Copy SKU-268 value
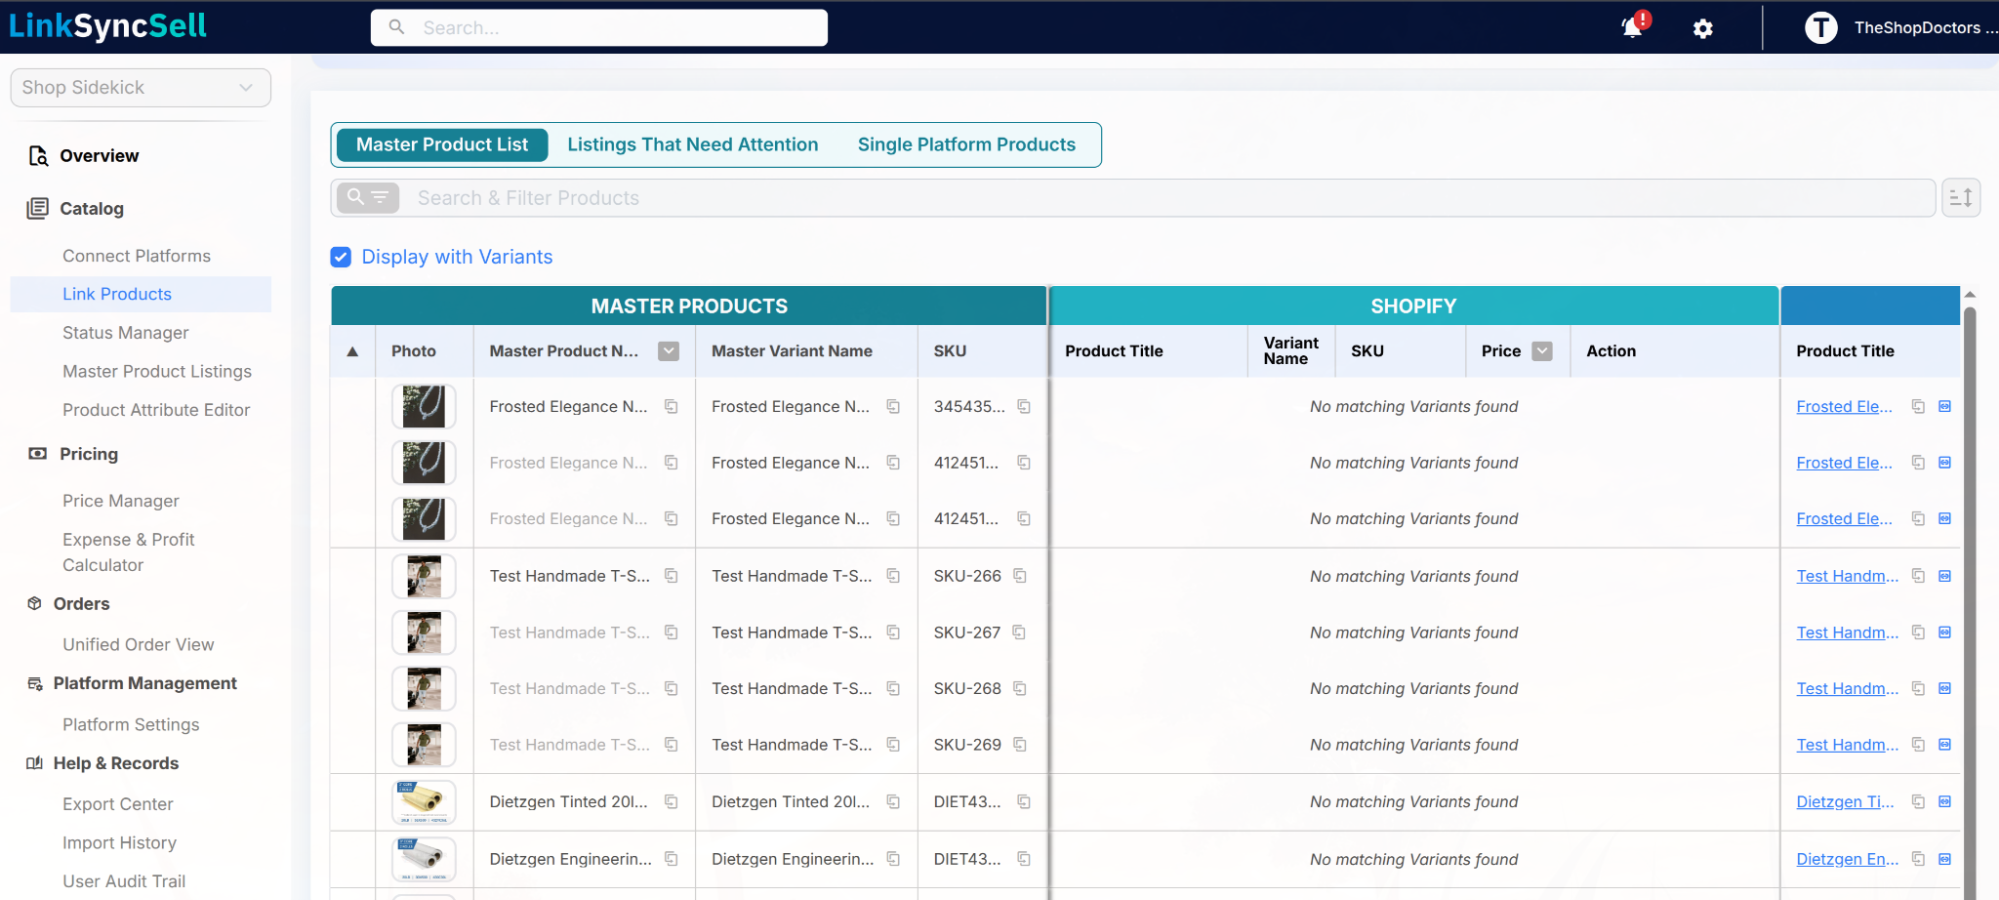This screenshot has height=900, width=1999. click(x=1020, y=689)
